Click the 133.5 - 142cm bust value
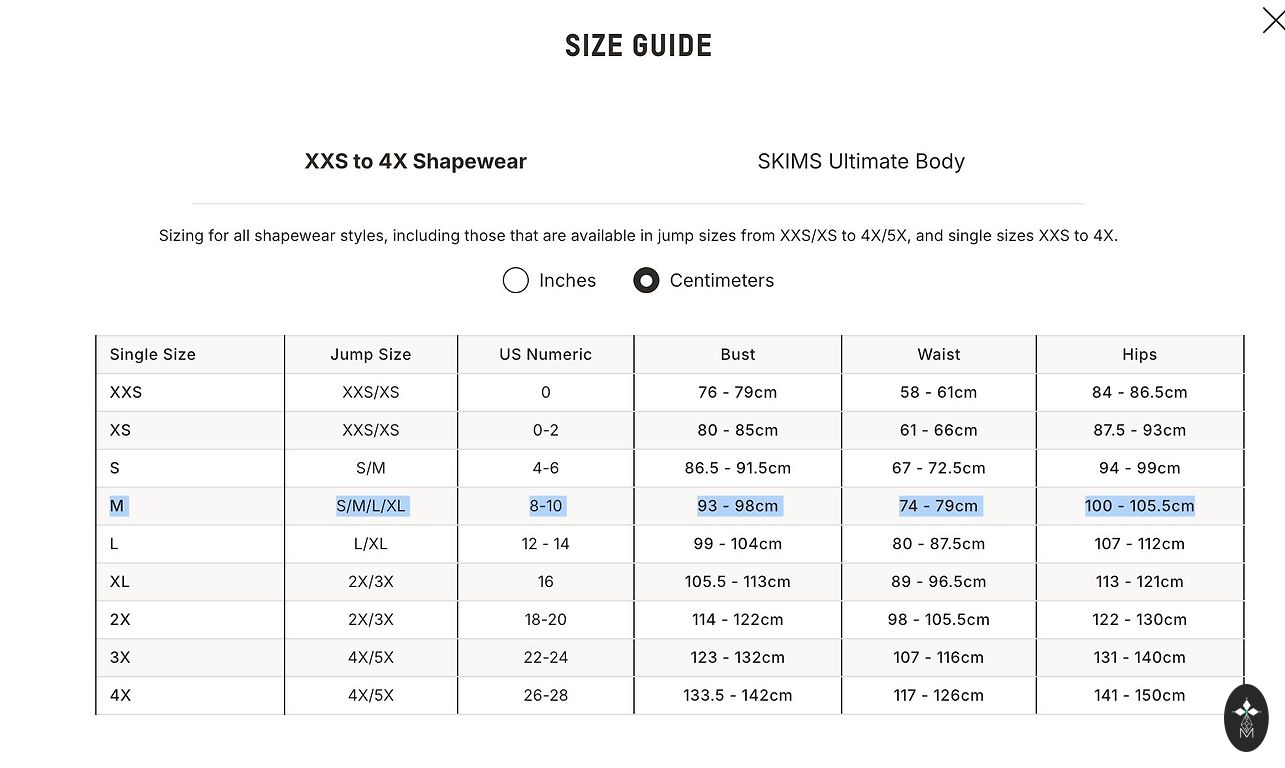Image resolution: width=1285 pixels, height=768 pixels. click(738, 696)
